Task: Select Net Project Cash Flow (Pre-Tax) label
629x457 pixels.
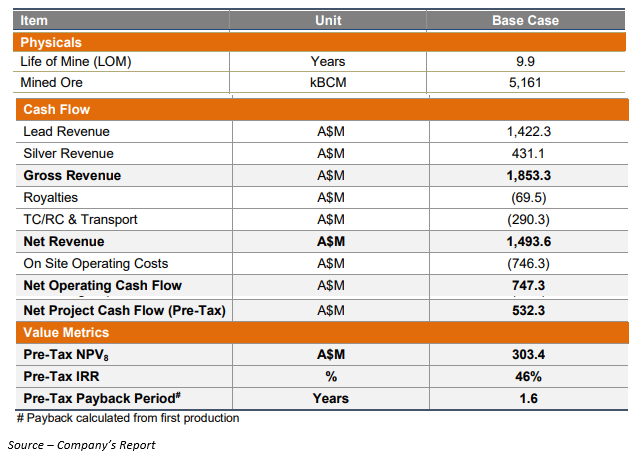Action: (124, 311)
